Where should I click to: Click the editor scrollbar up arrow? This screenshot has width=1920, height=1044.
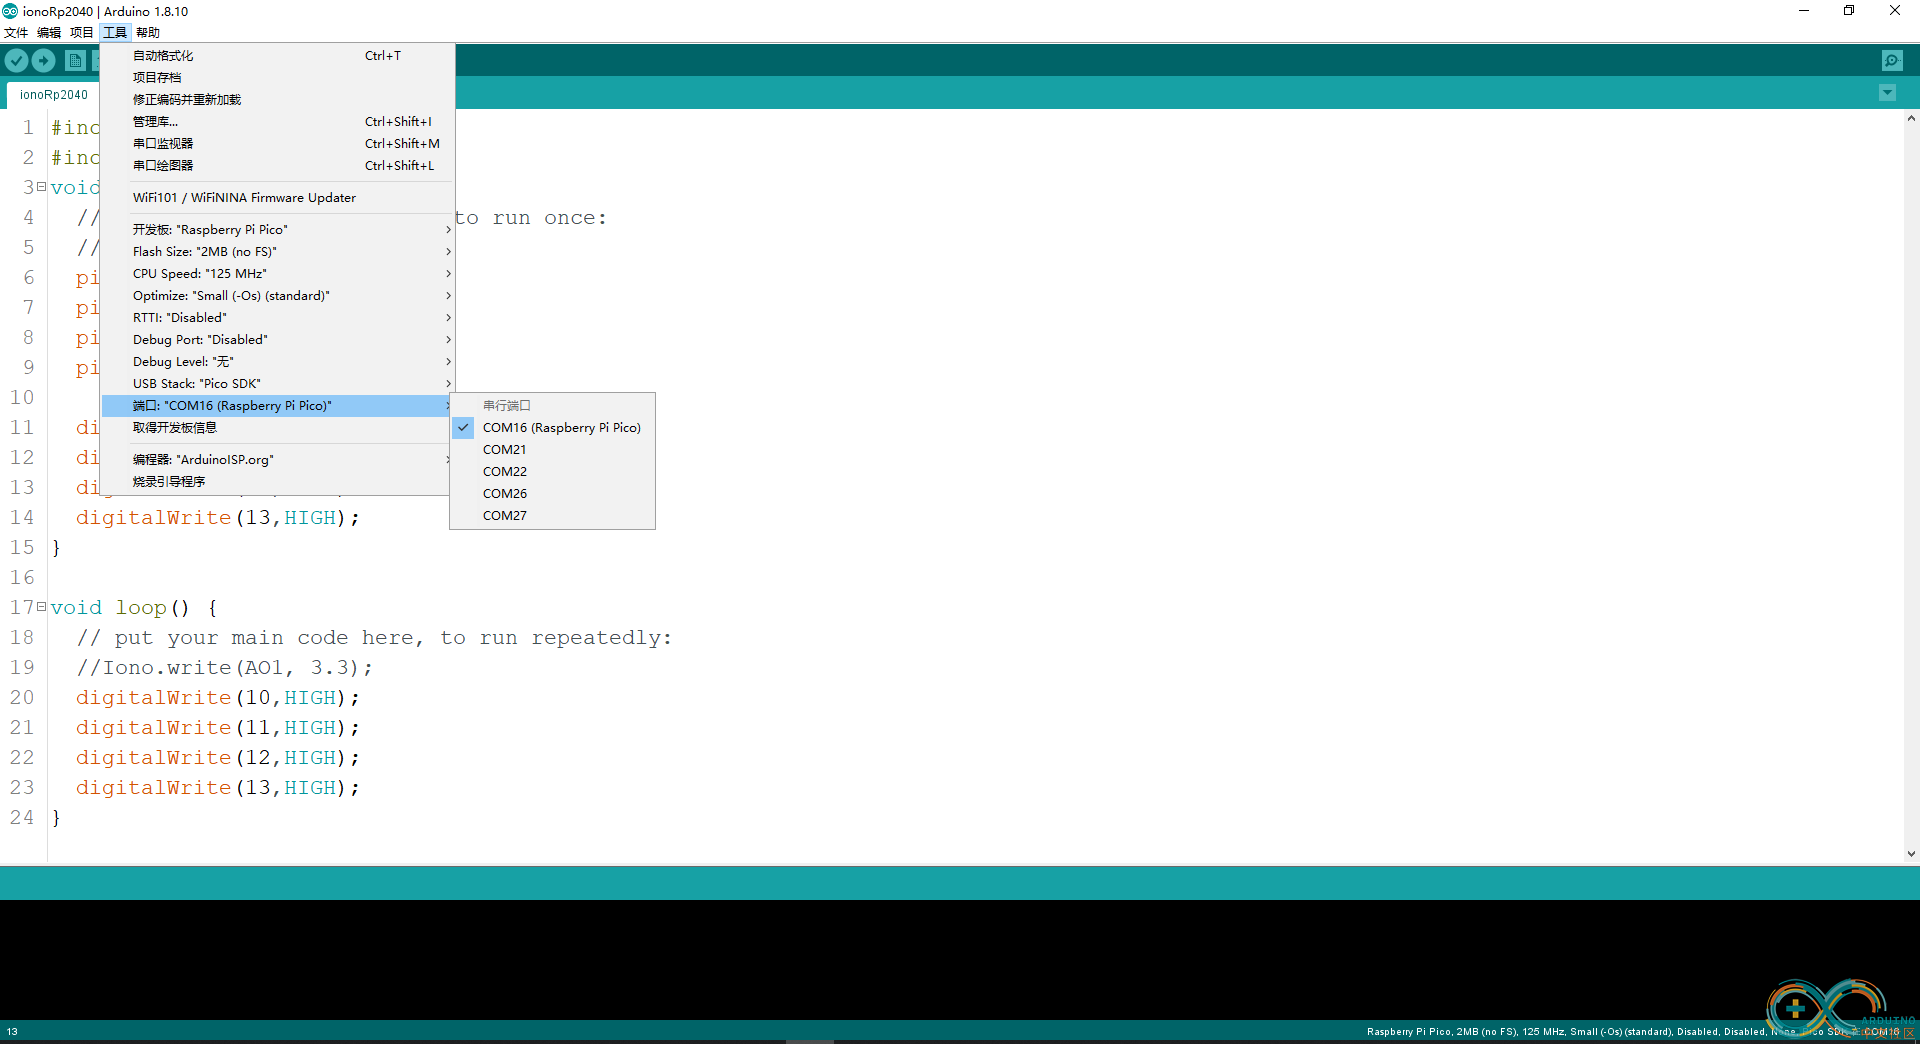click(1911, 118)
